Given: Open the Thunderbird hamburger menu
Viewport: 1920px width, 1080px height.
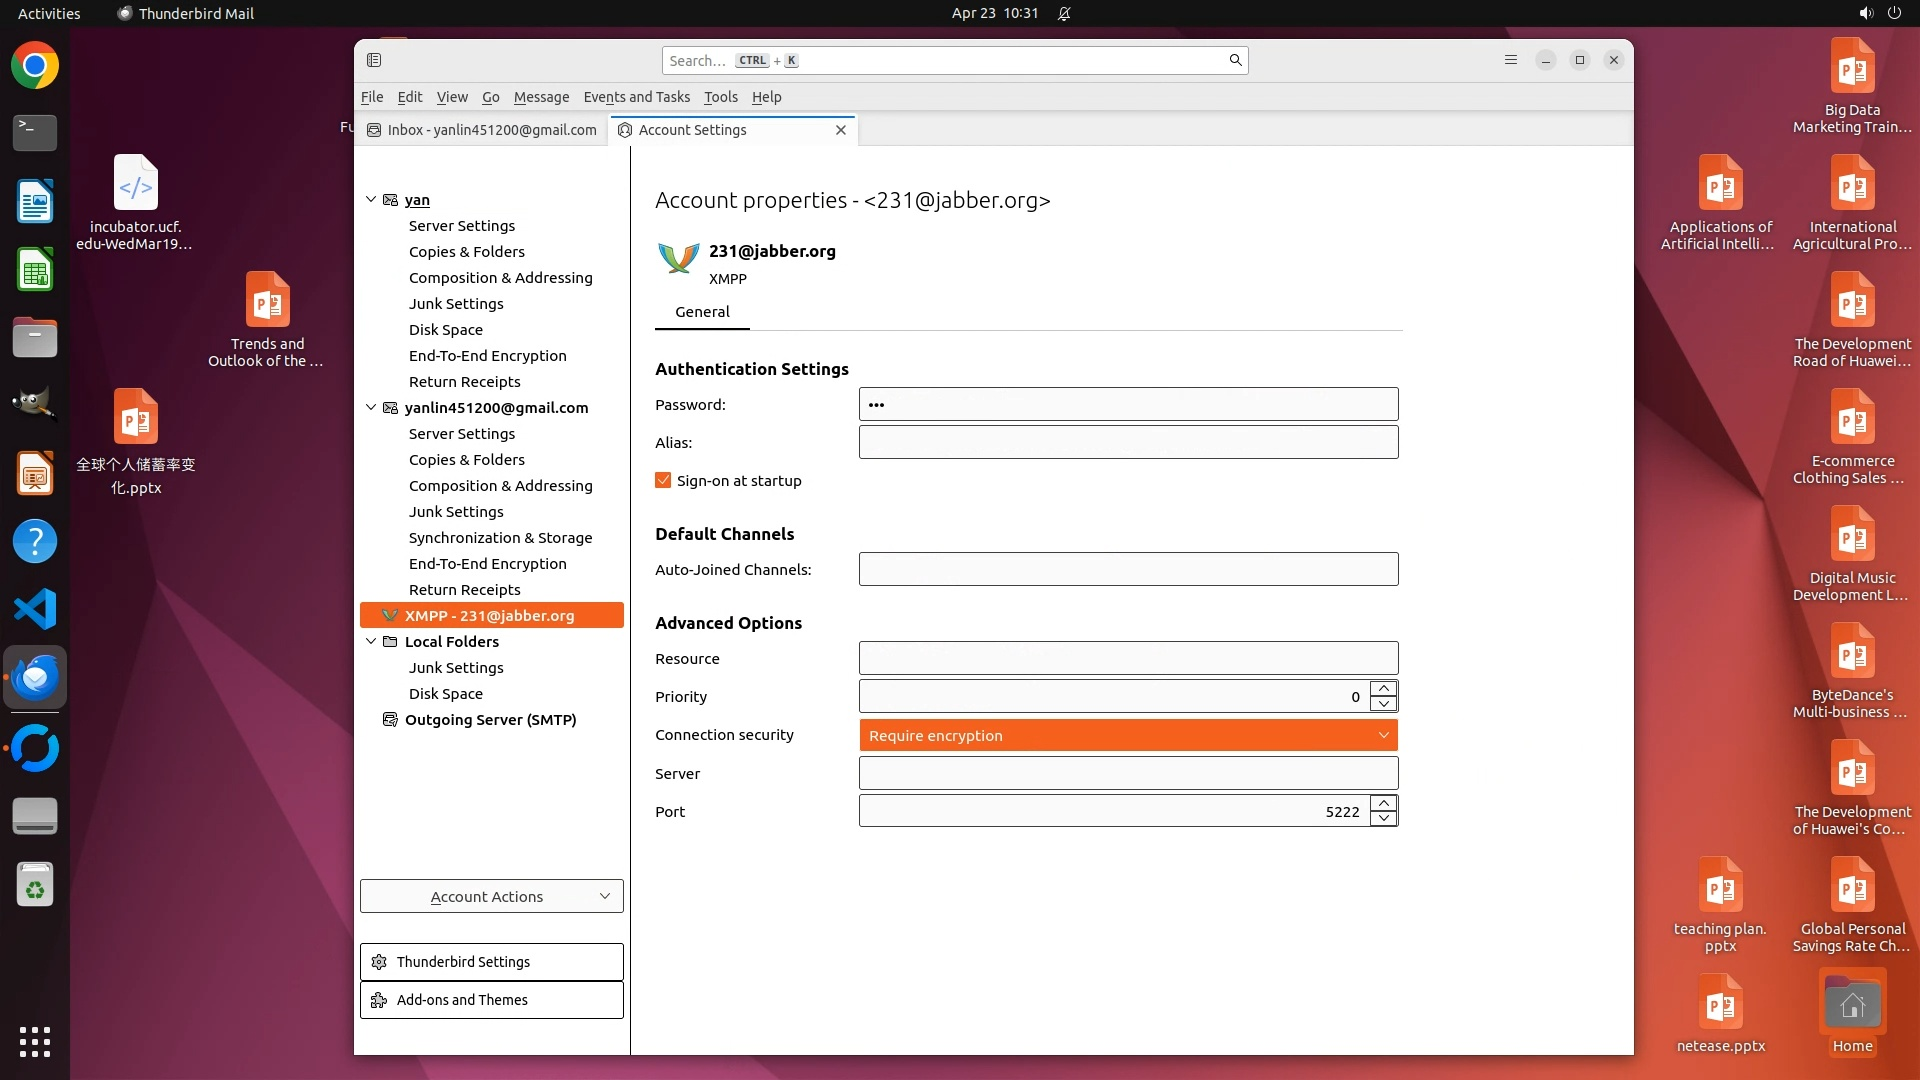Looking at the screenshot, I should coord(1510,60).
